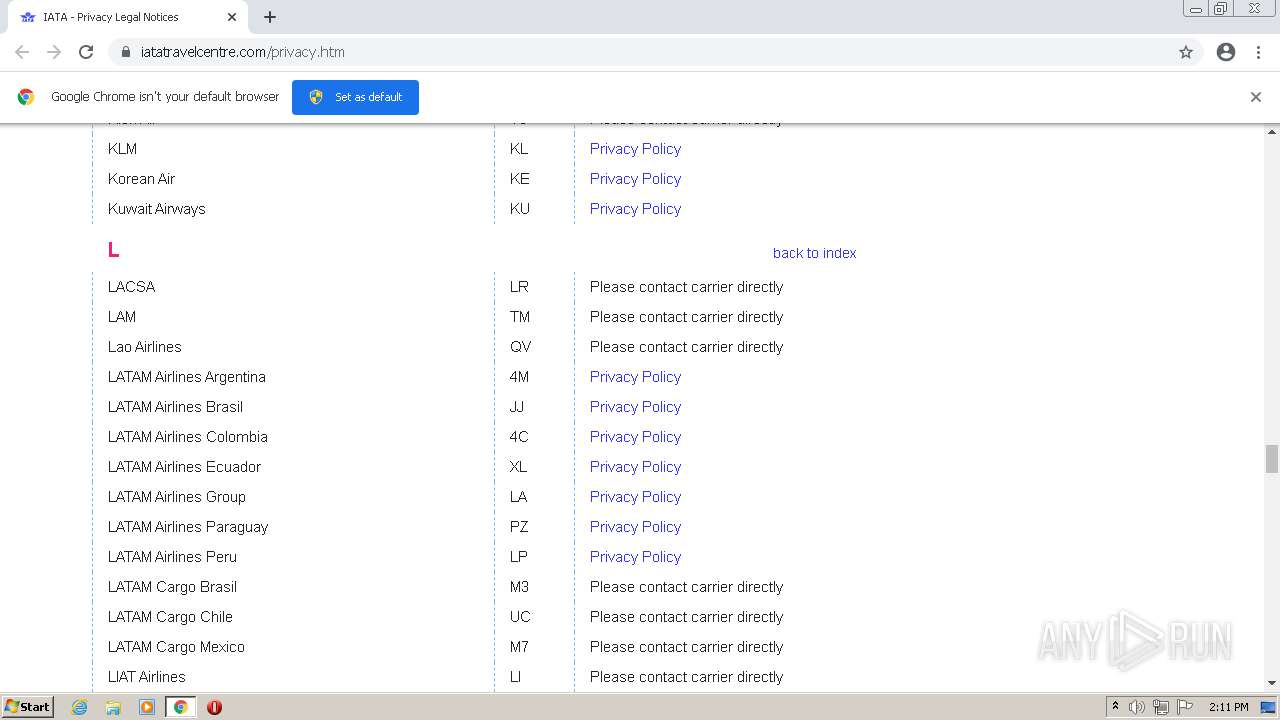Screen dimensions: 1280x720
Task: Click the KL airline code cell
Action: 519,149
